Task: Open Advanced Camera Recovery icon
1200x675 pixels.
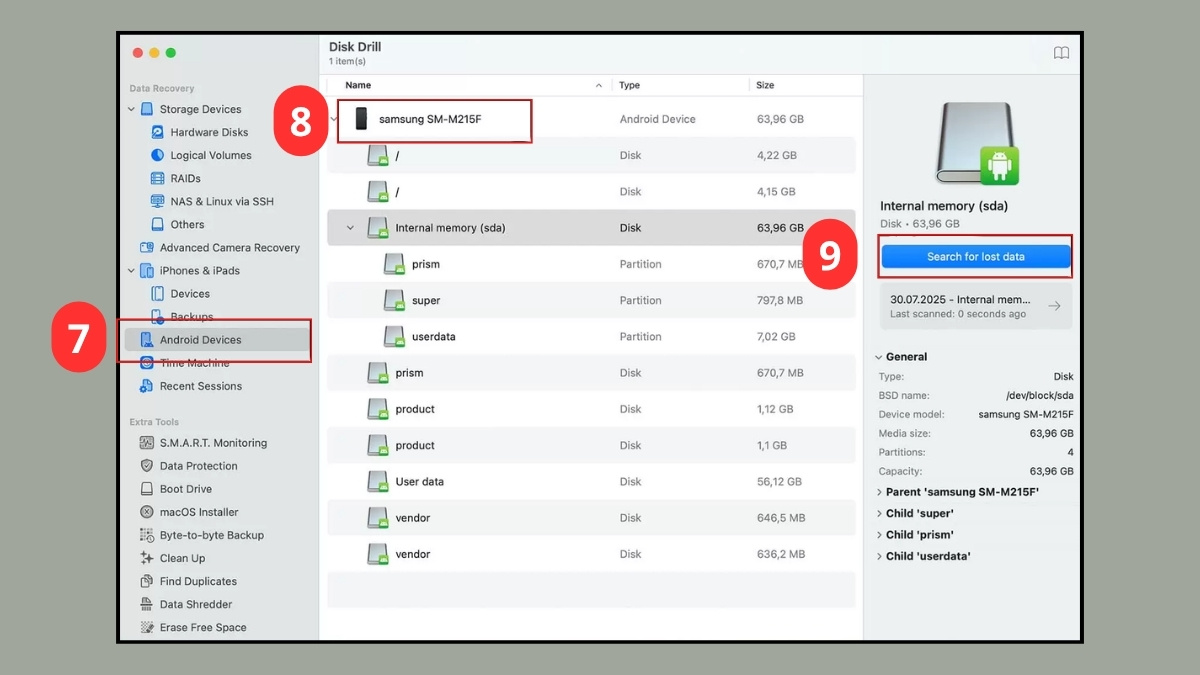Action: click(147, 247)
